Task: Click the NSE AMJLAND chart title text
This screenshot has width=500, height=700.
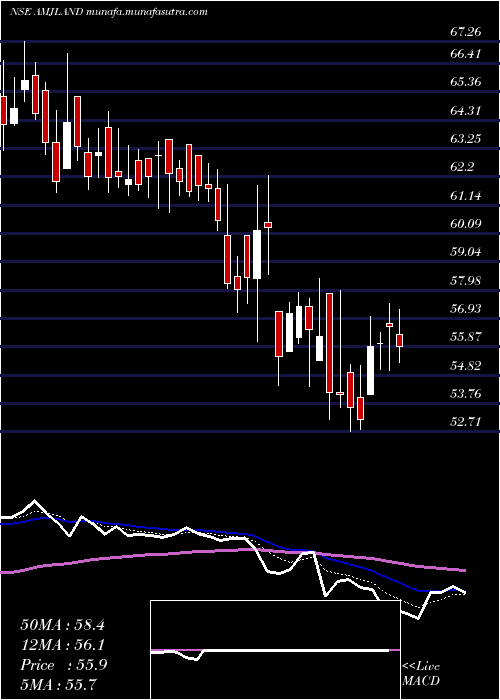Action: point(108,12)
